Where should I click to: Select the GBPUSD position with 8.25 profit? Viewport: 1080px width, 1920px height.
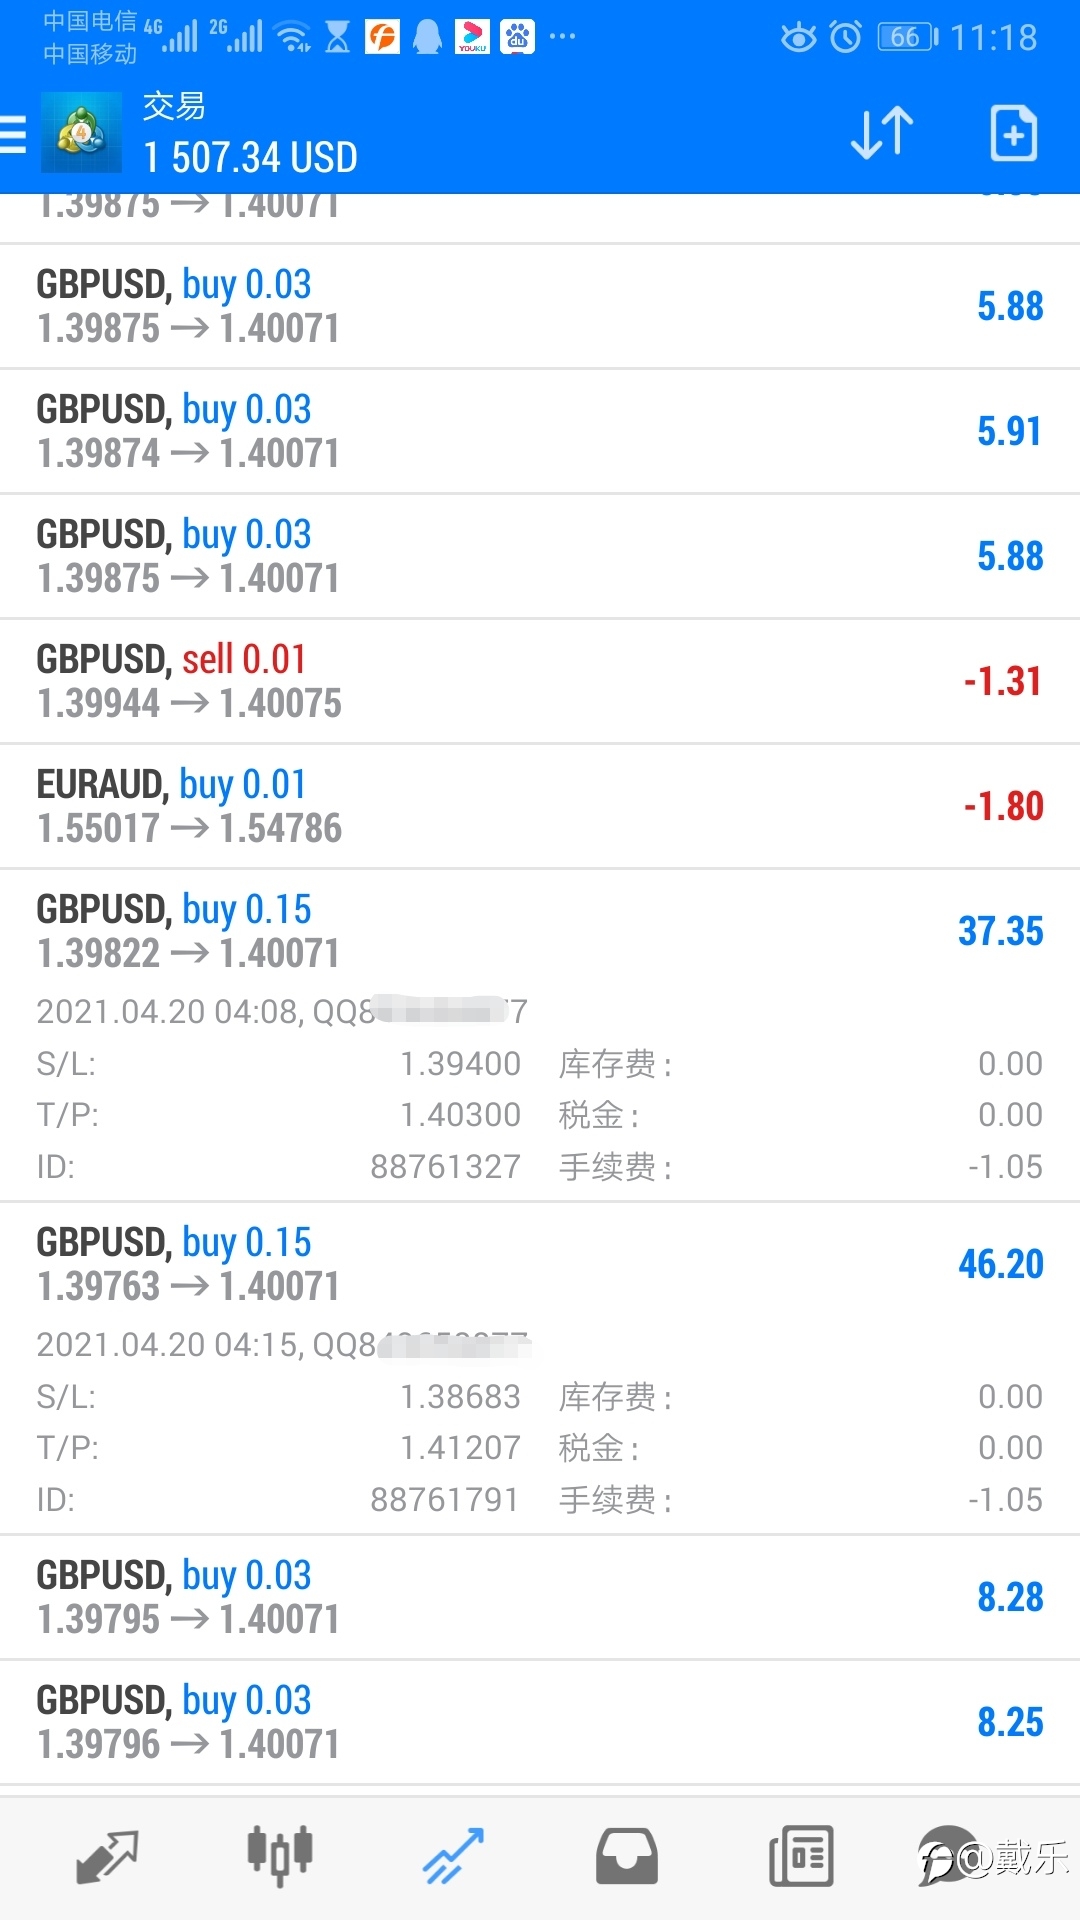pos(540,1722)
